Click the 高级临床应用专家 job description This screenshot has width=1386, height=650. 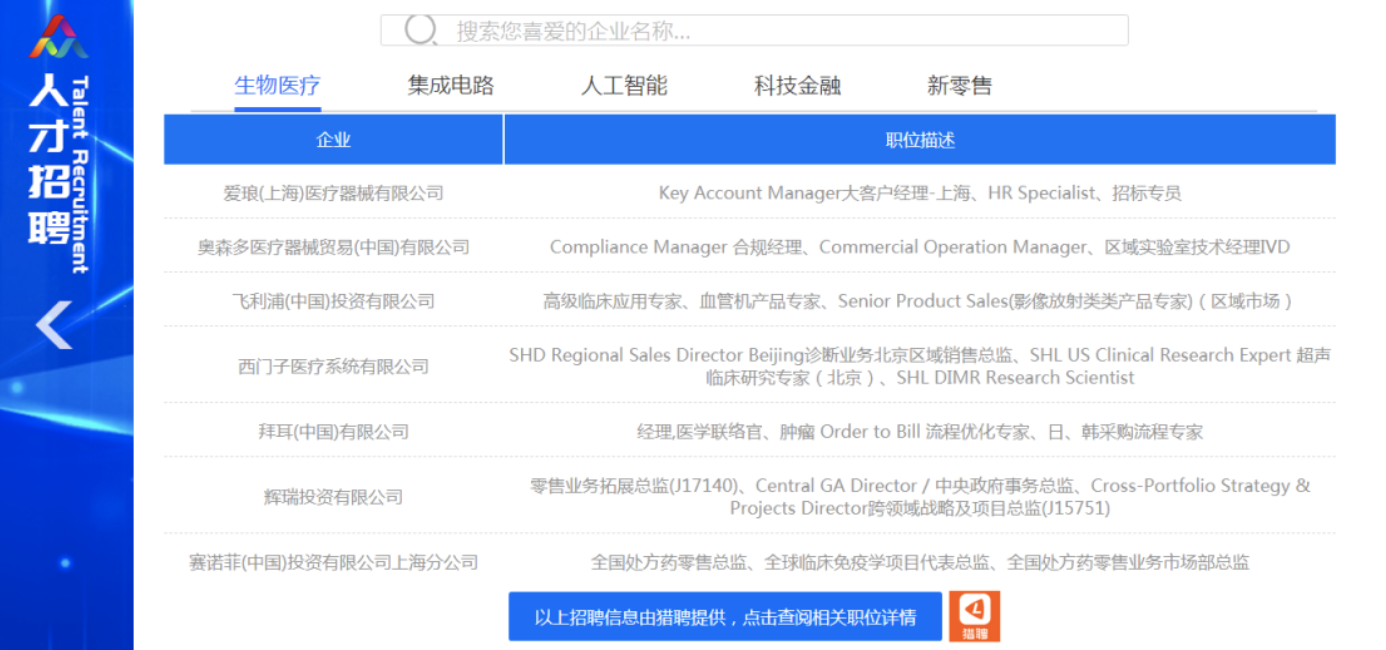[920, 301]
